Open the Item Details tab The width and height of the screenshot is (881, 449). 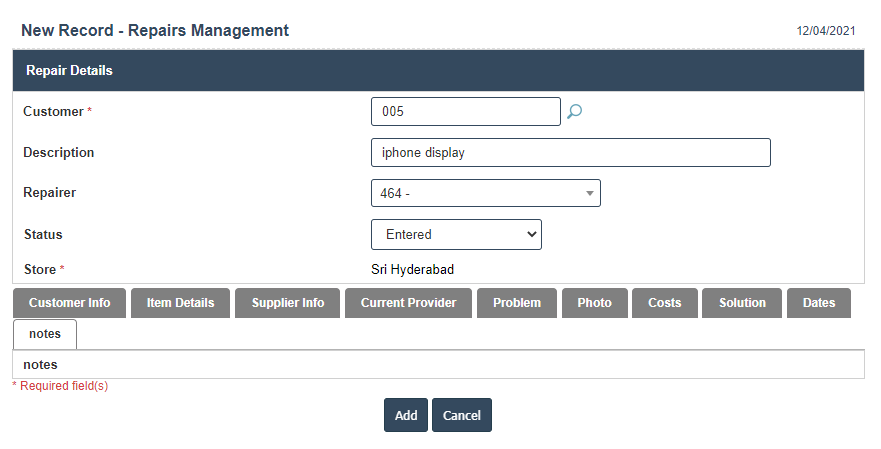(x=180, y=303)
